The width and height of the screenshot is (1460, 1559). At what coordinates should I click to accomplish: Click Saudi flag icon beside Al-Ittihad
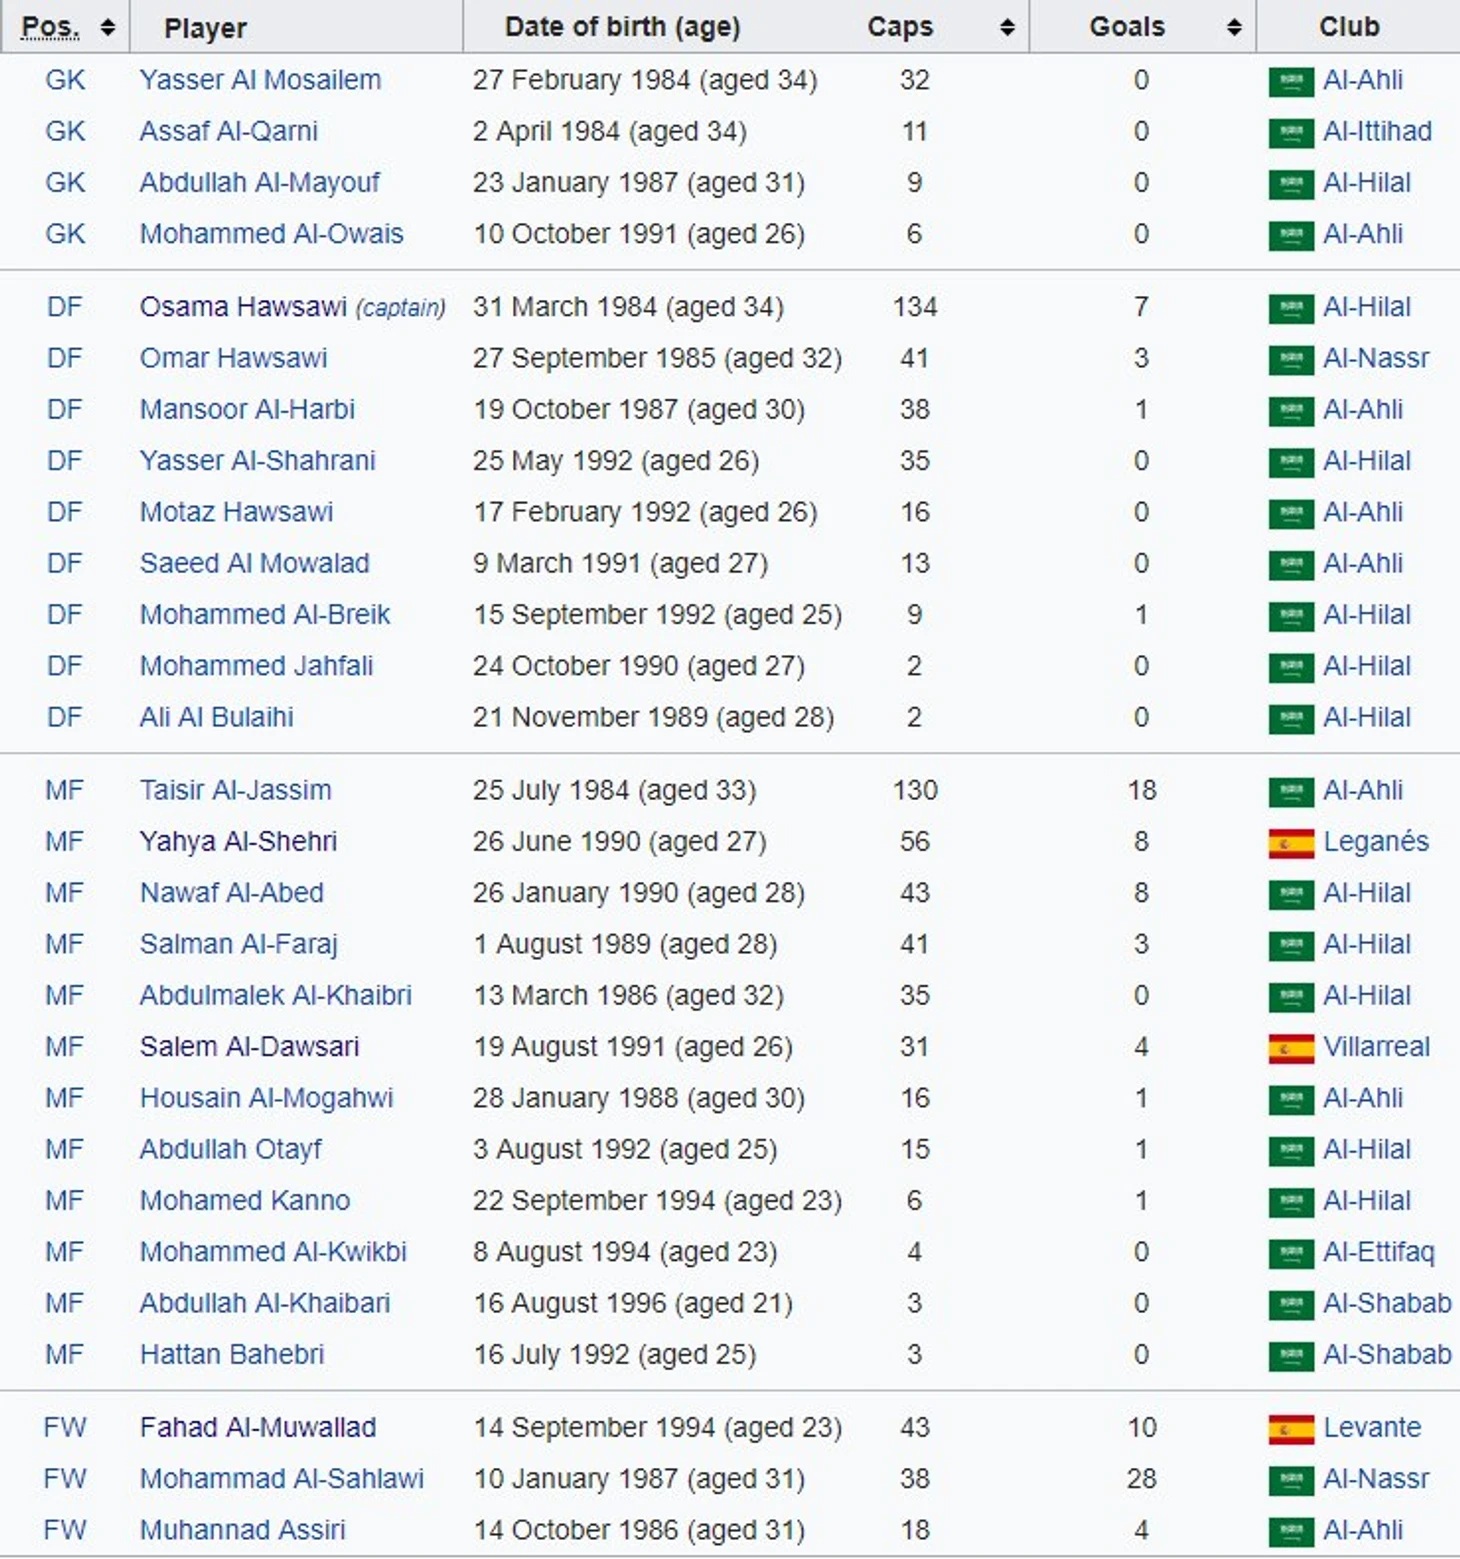(1290, 133)
